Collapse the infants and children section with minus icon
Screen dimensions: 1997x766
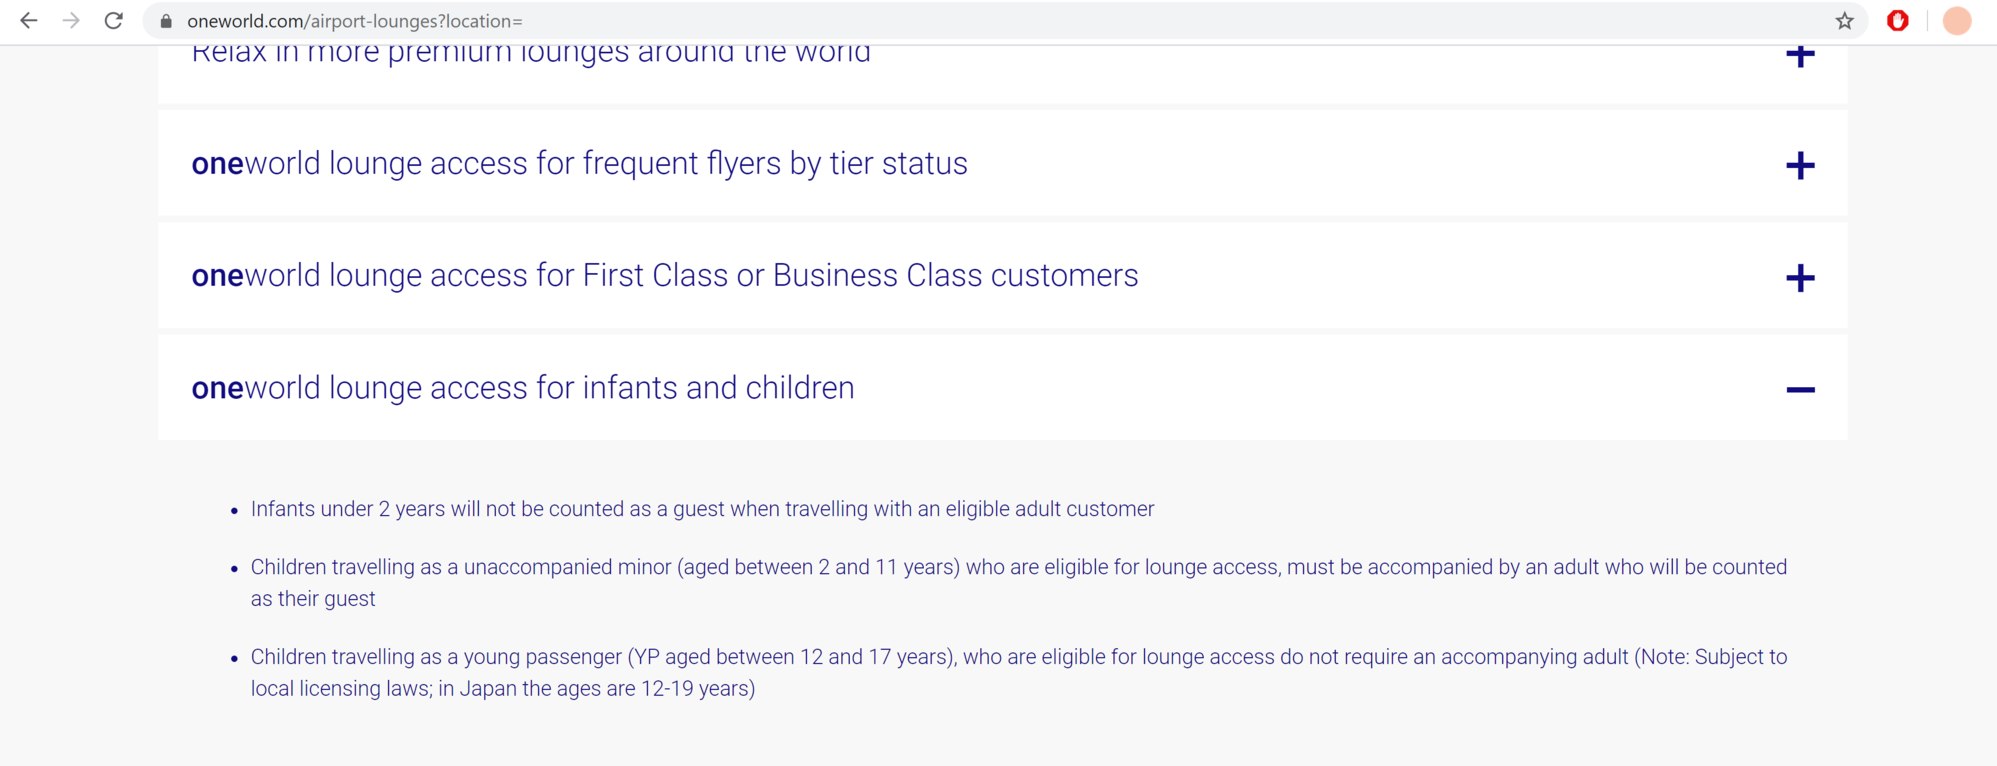coord(1800,389)
